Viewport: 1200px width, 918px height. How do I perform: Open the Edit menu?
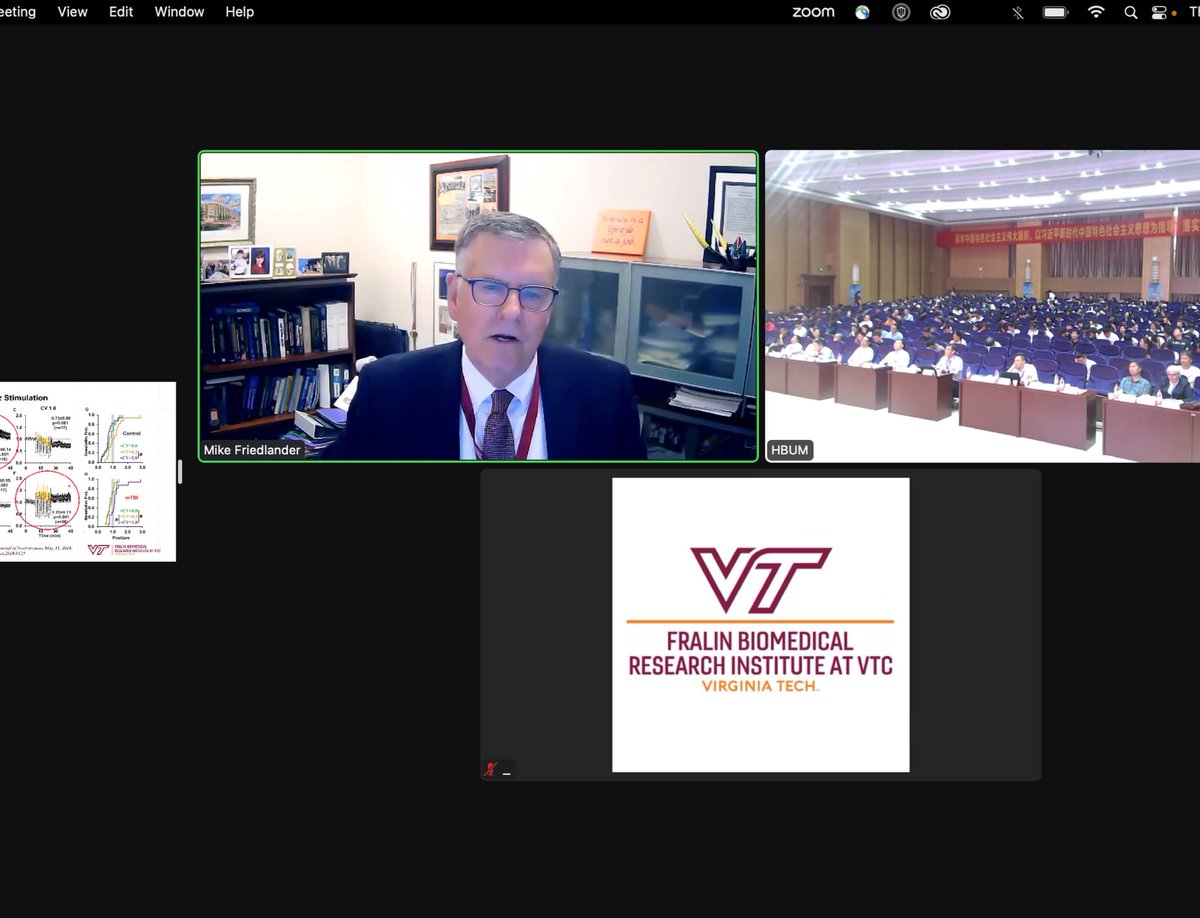click(121, 12)
